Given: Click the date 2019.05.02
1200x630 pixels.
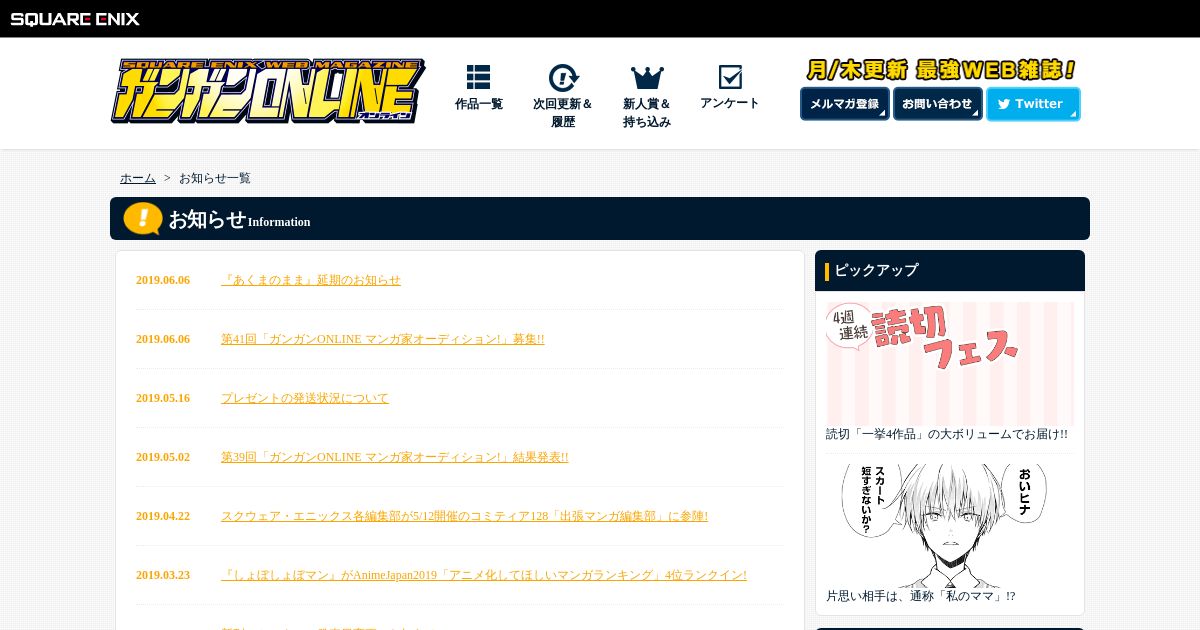Looking at the screenshot, I should [163, 457].
